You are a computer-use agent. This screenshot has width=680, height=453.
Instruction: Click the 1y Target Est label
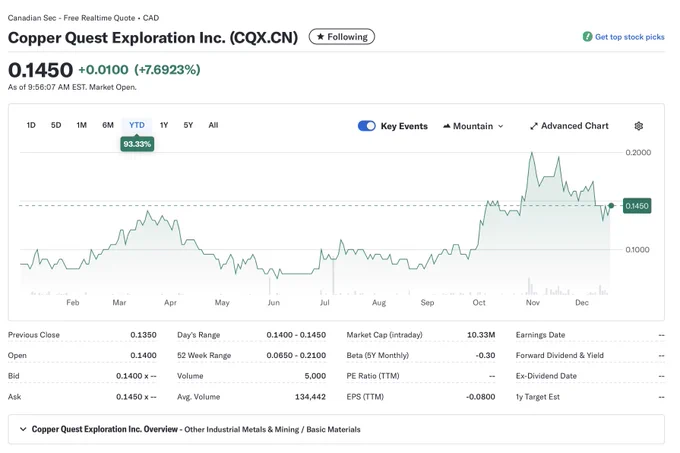pos(538,397)
